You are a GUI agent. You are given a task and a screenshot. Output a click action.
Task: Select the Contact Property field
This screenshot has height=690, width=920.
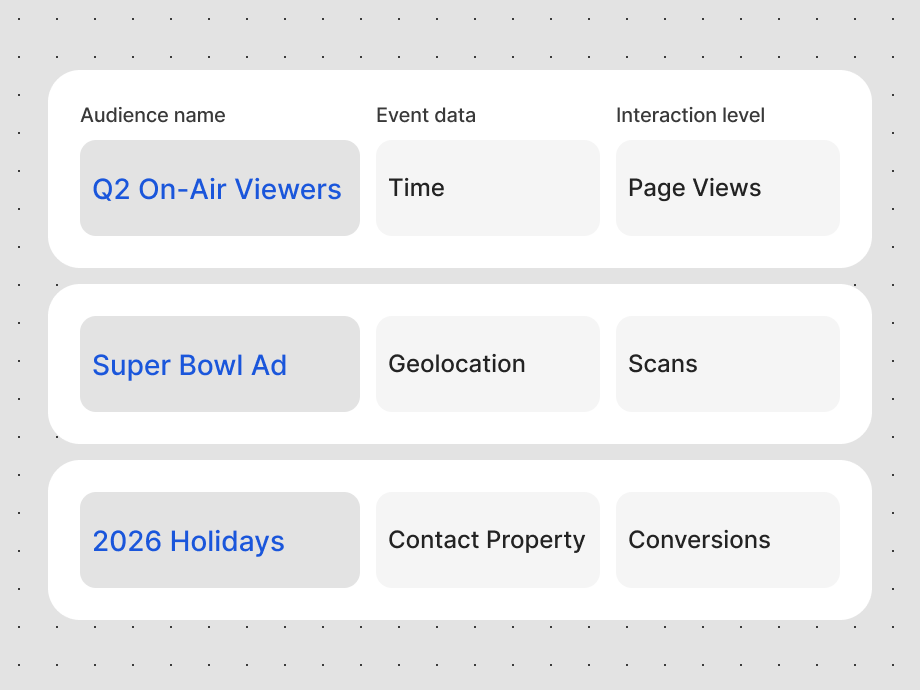tap(488, 540)
